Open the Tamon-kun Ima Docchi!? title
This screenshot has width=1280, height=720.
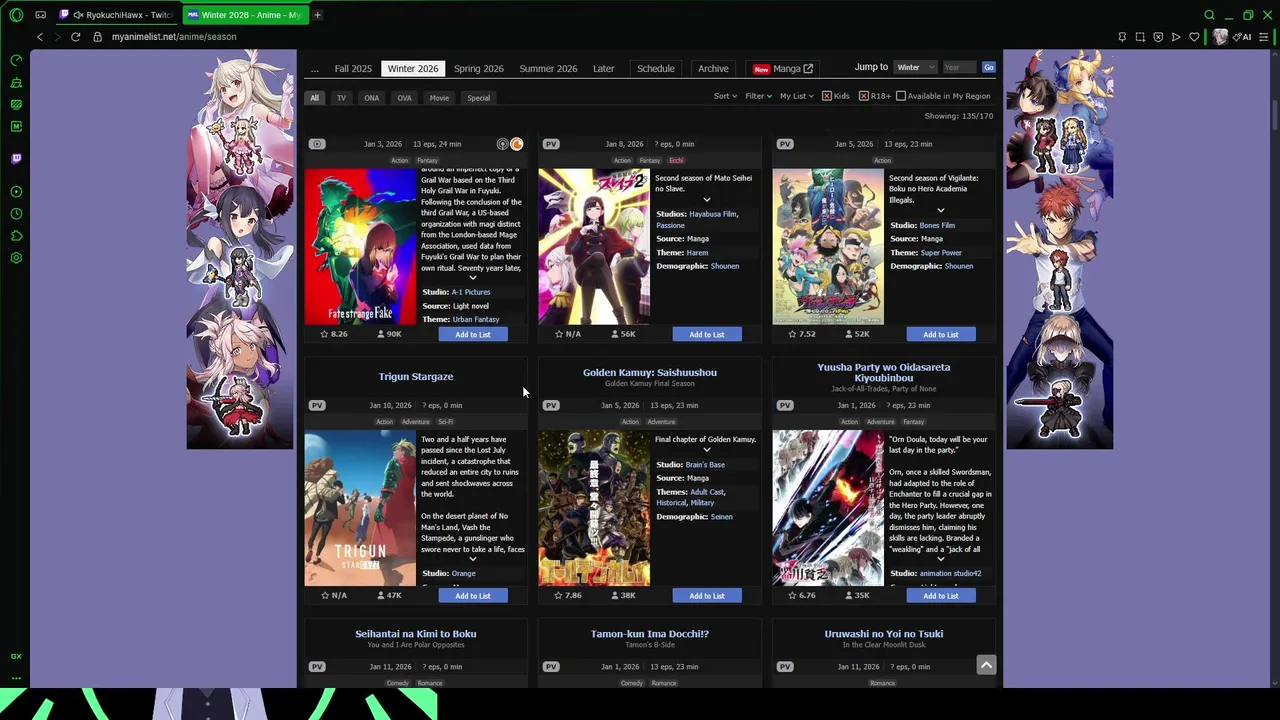tap(650, 634)
